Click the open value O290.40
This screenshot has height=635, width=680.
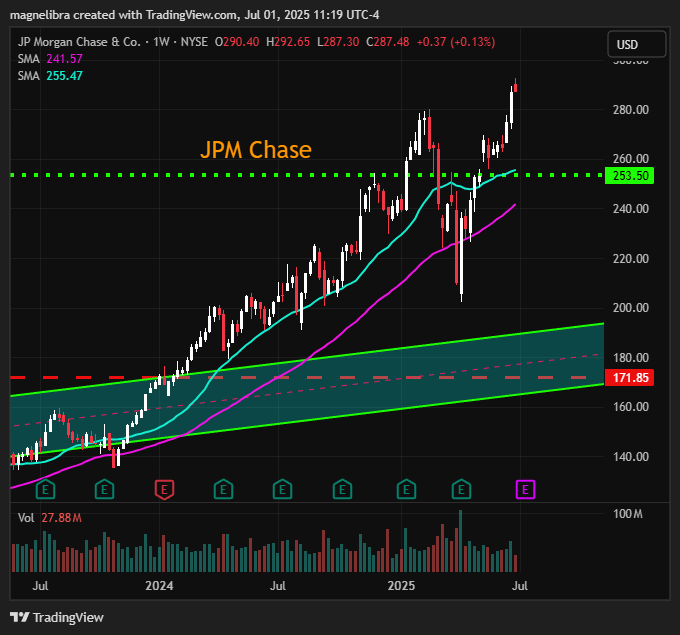click(237, 42)
